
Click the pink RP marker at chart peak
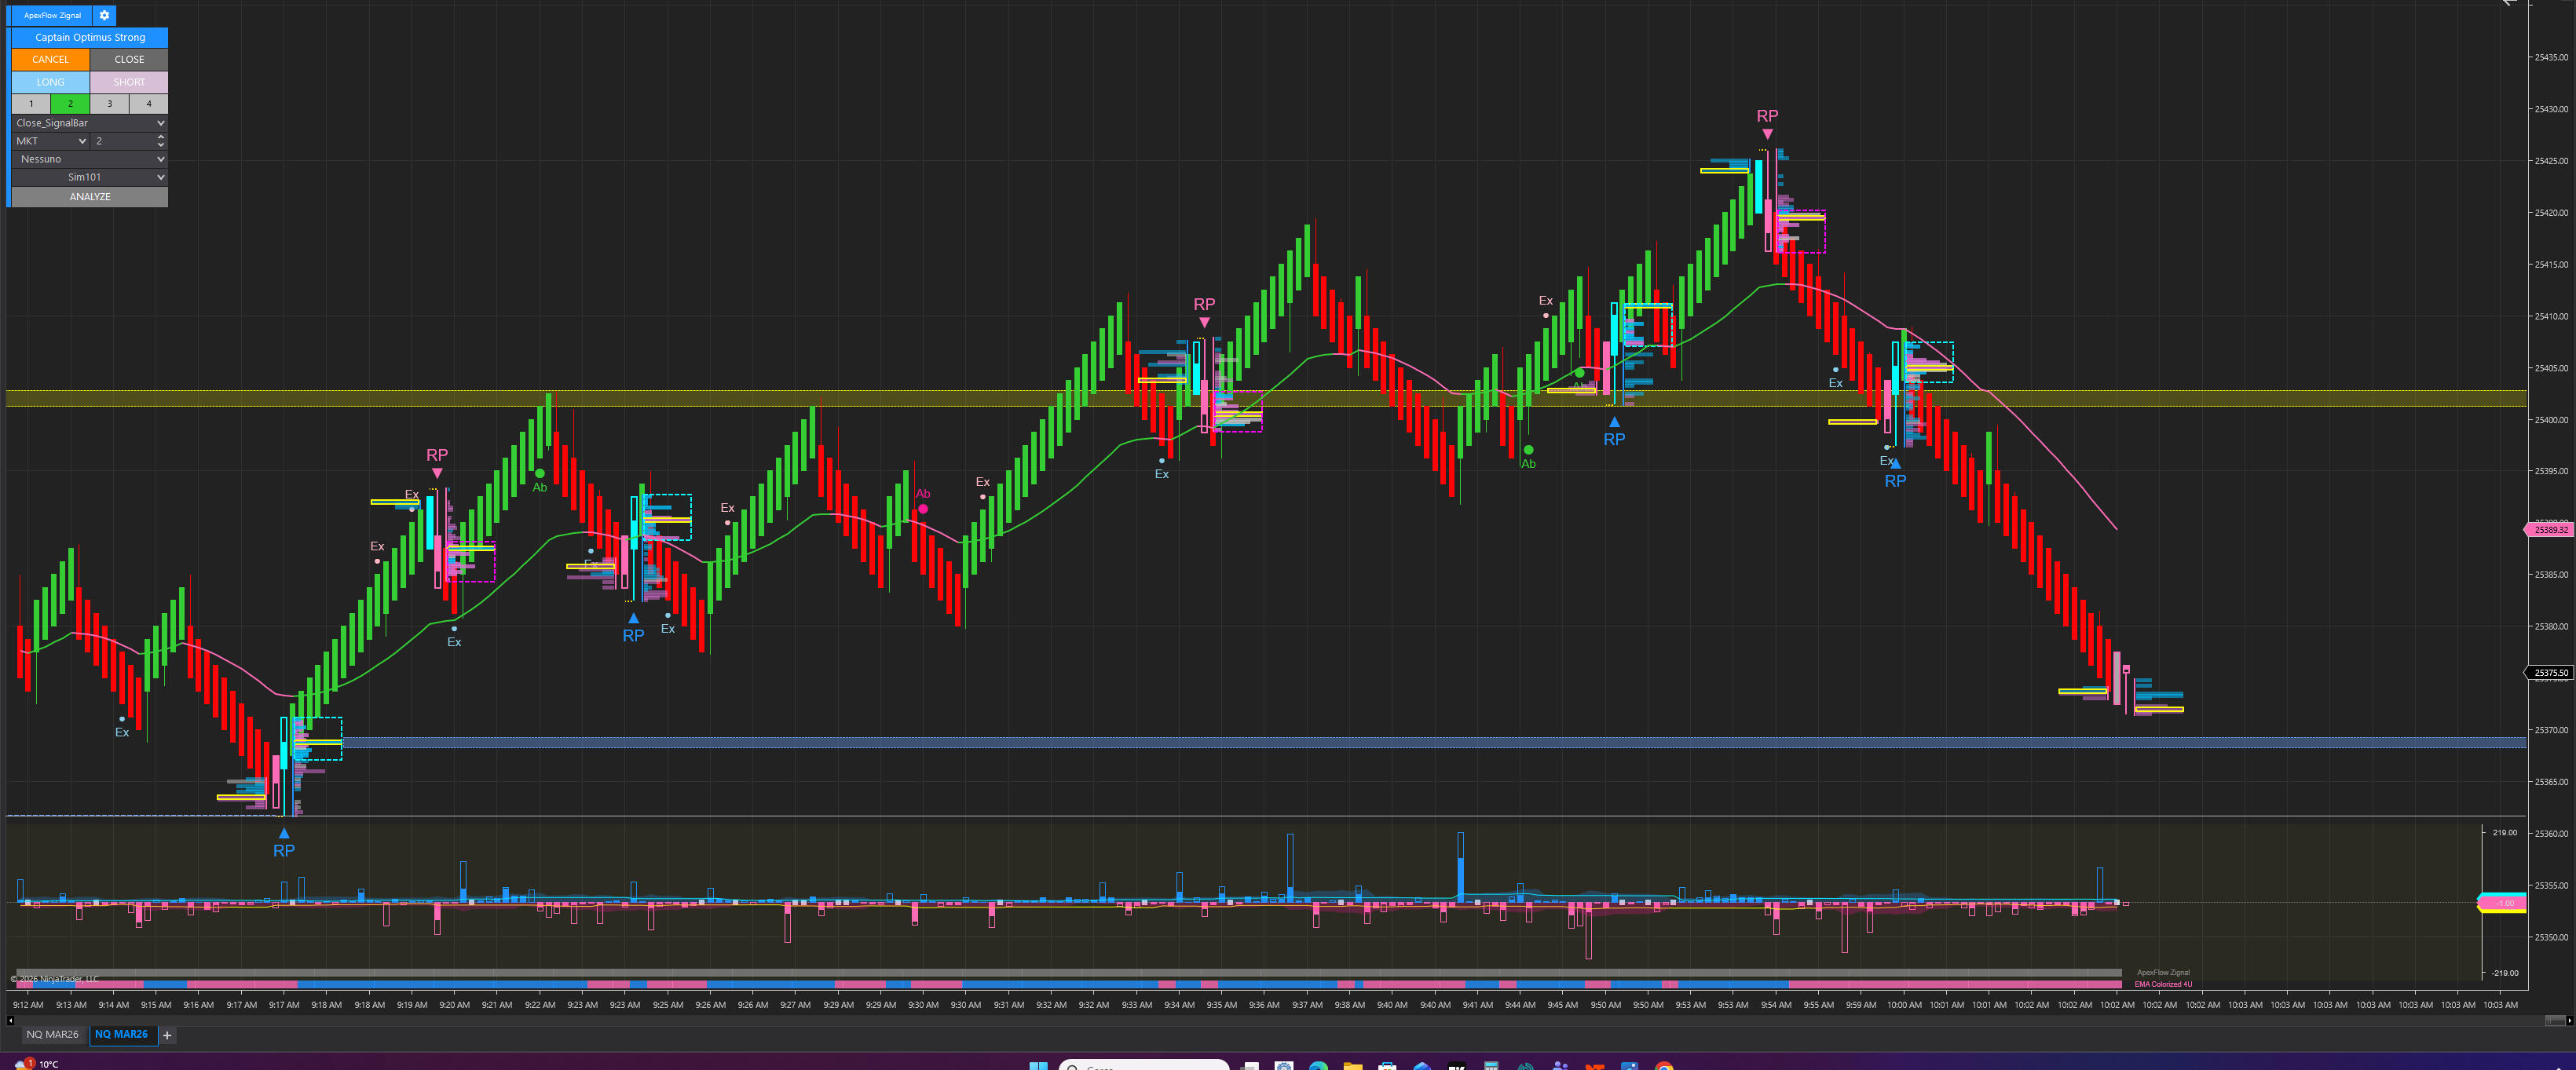(1767, 117)
